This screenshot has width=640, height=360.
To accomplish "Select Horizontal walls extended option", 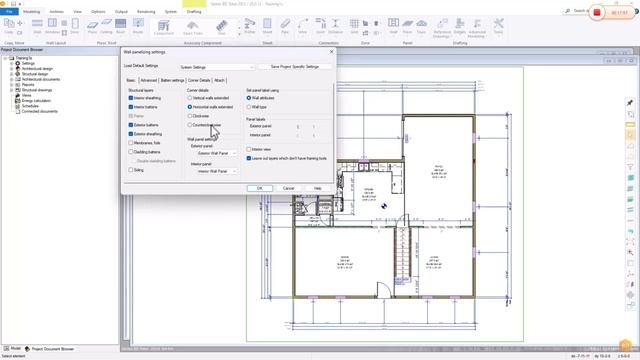I will pos(190,107).
